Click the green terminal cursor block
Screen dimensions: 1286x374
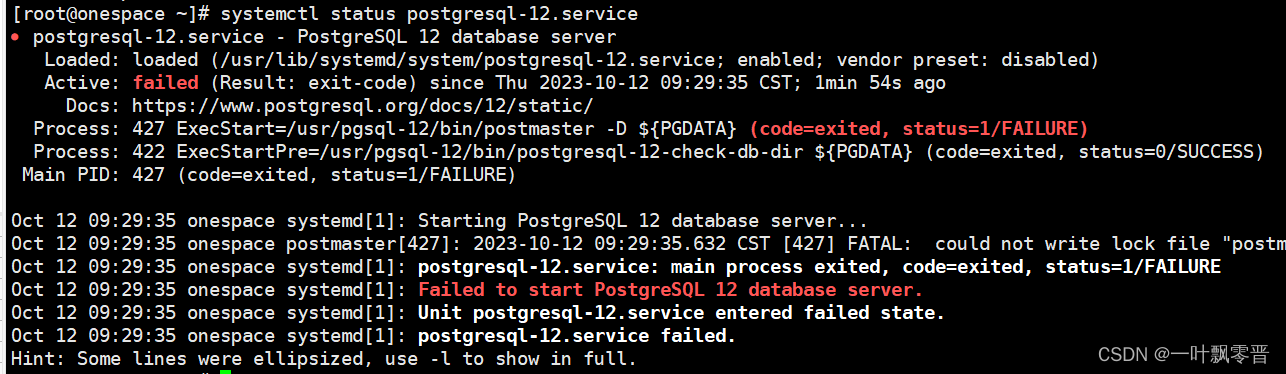tap(226, 371)
